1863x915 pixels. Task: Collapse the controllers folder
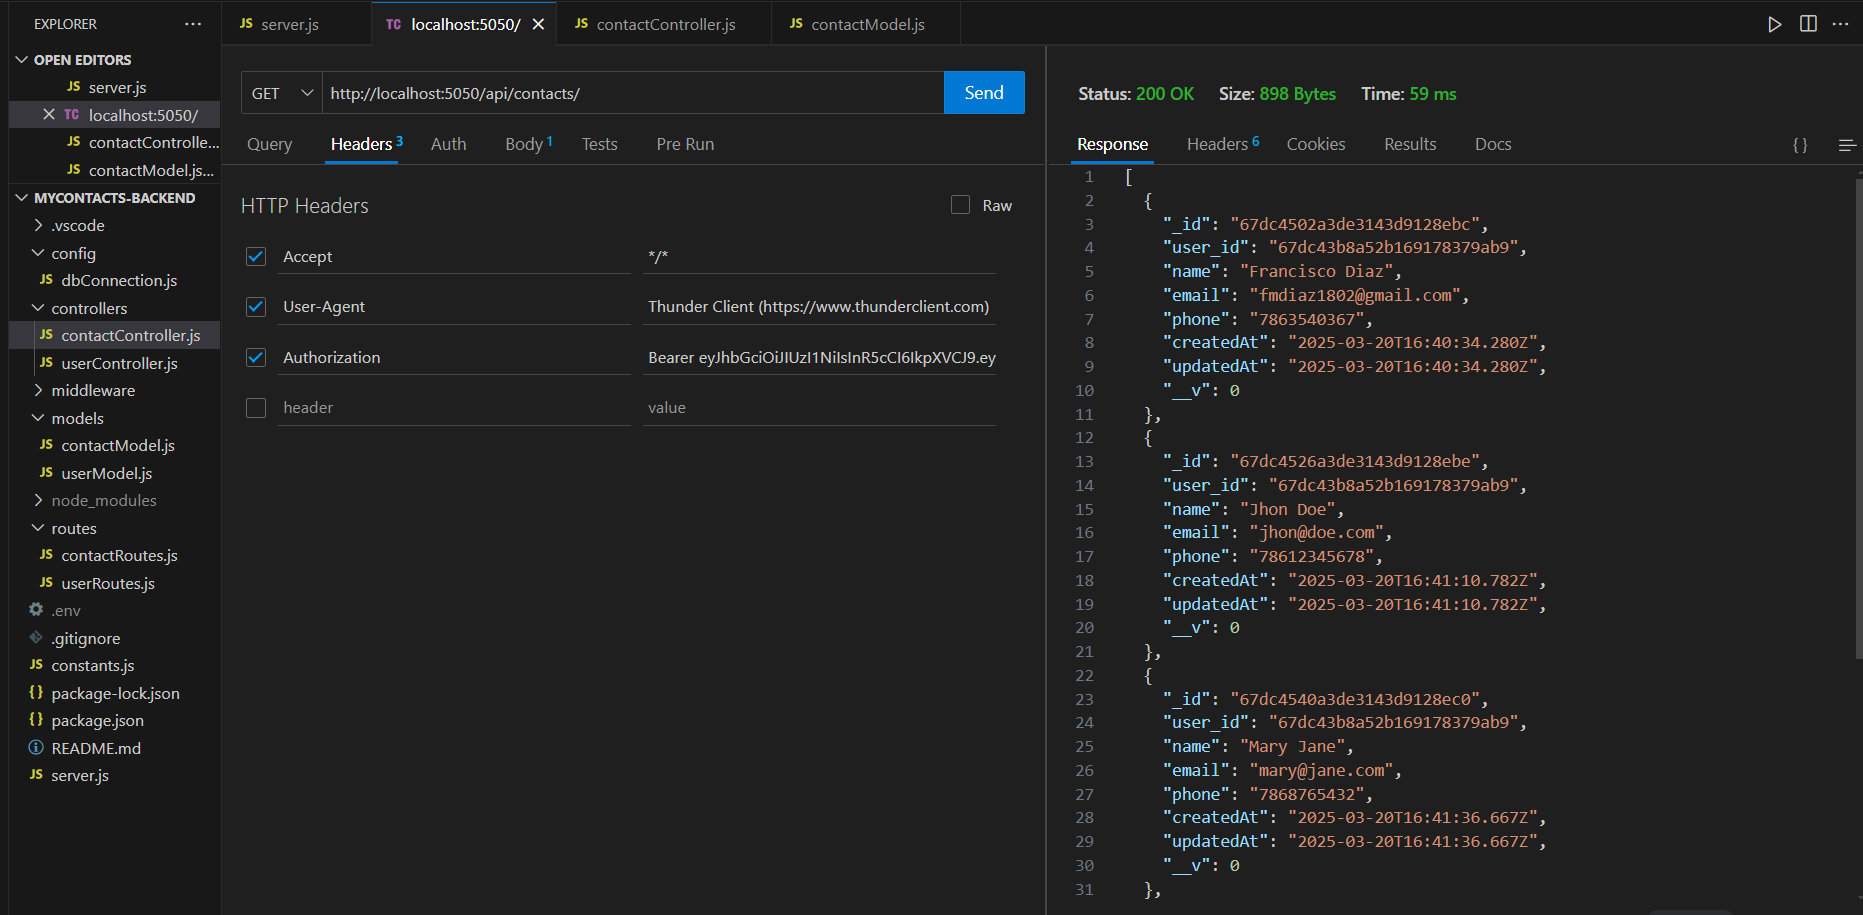89,308
